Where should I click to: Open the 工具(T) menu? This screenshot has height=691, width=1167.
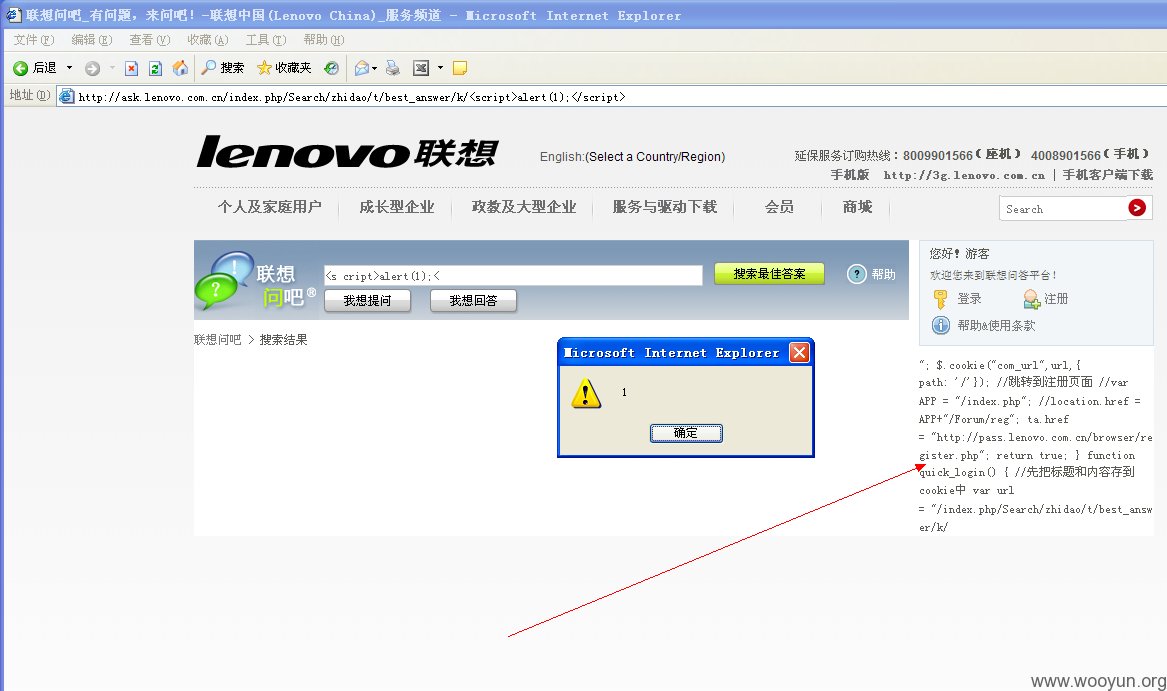pos(266,39)
